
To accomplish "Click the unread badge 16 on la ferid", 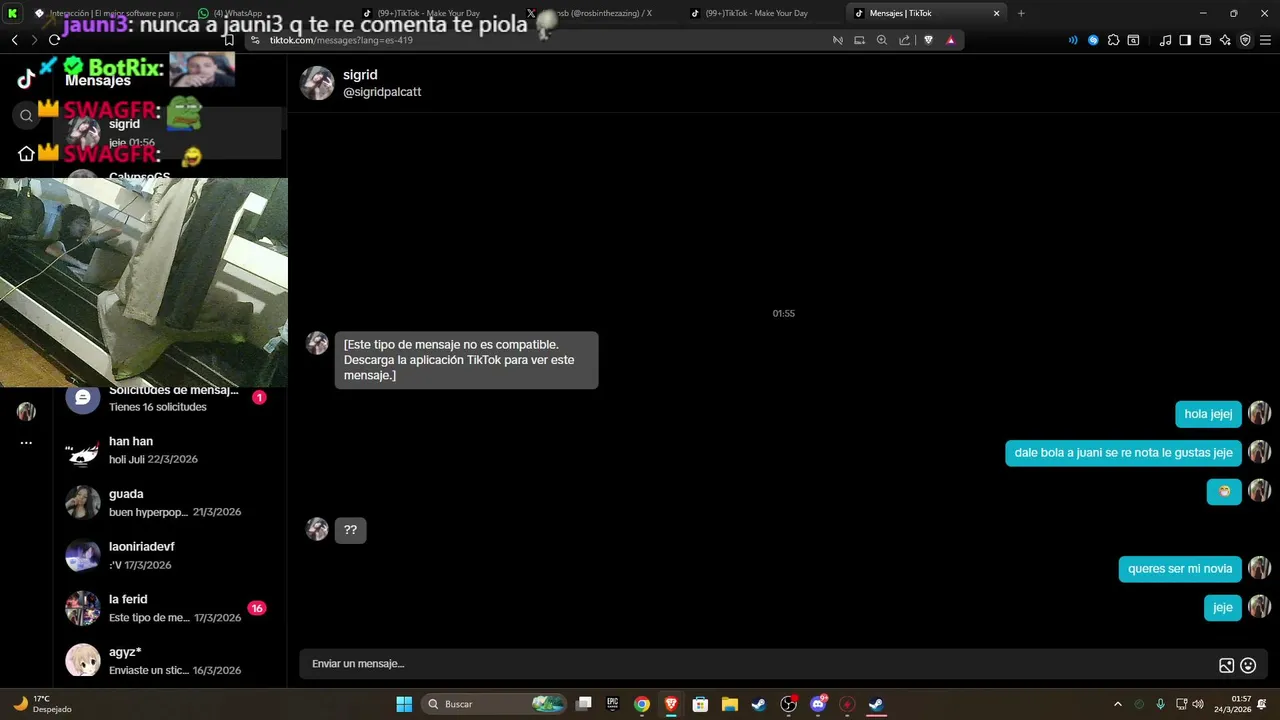I will [257, 608].
